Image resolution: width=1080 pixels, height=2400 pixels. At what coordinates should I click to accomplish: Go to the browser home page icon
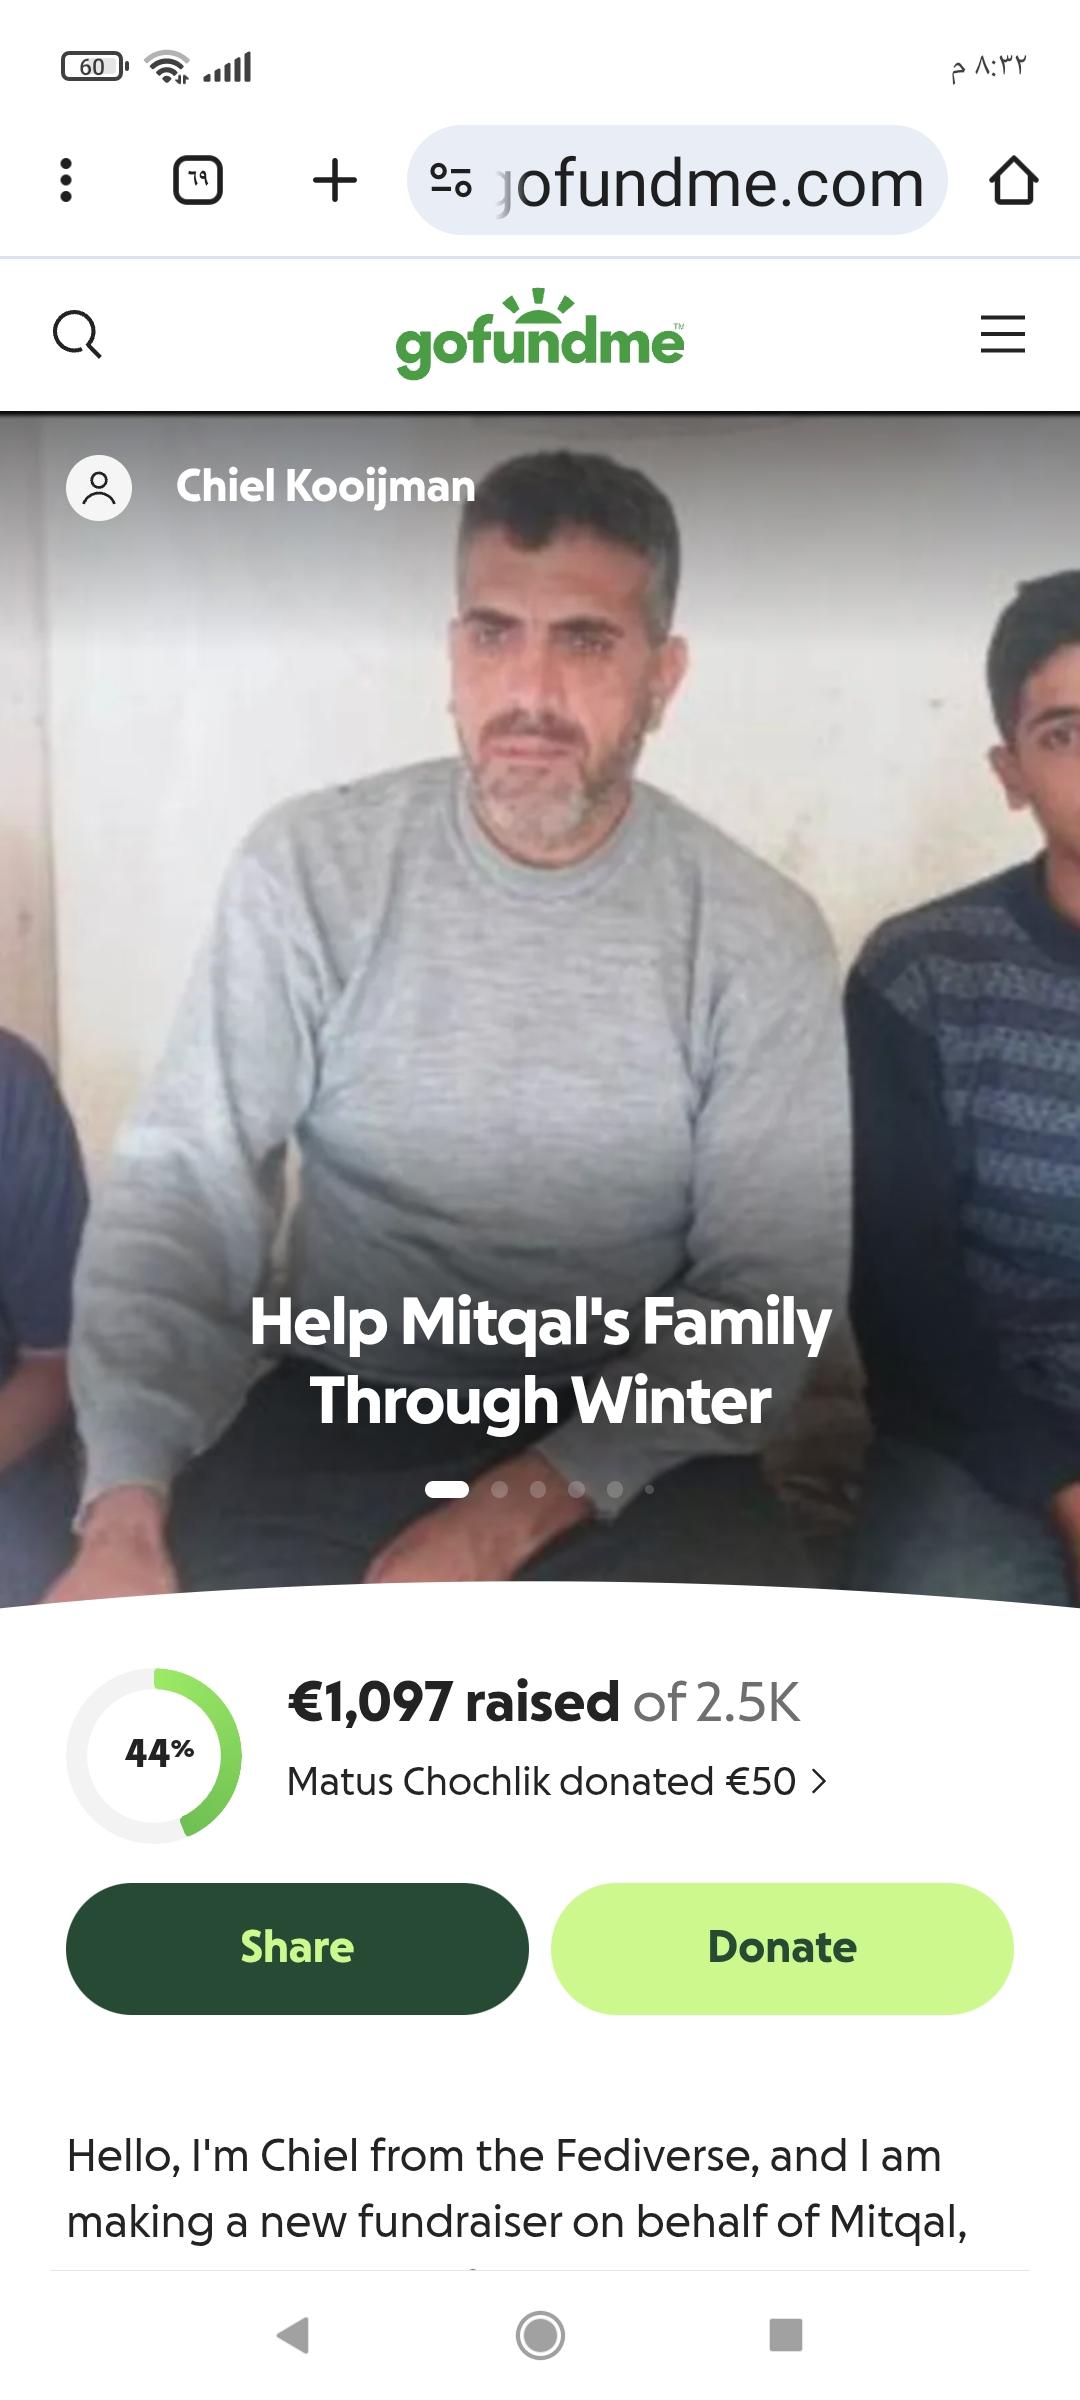pyautogui.click(x=1013, y=181)
